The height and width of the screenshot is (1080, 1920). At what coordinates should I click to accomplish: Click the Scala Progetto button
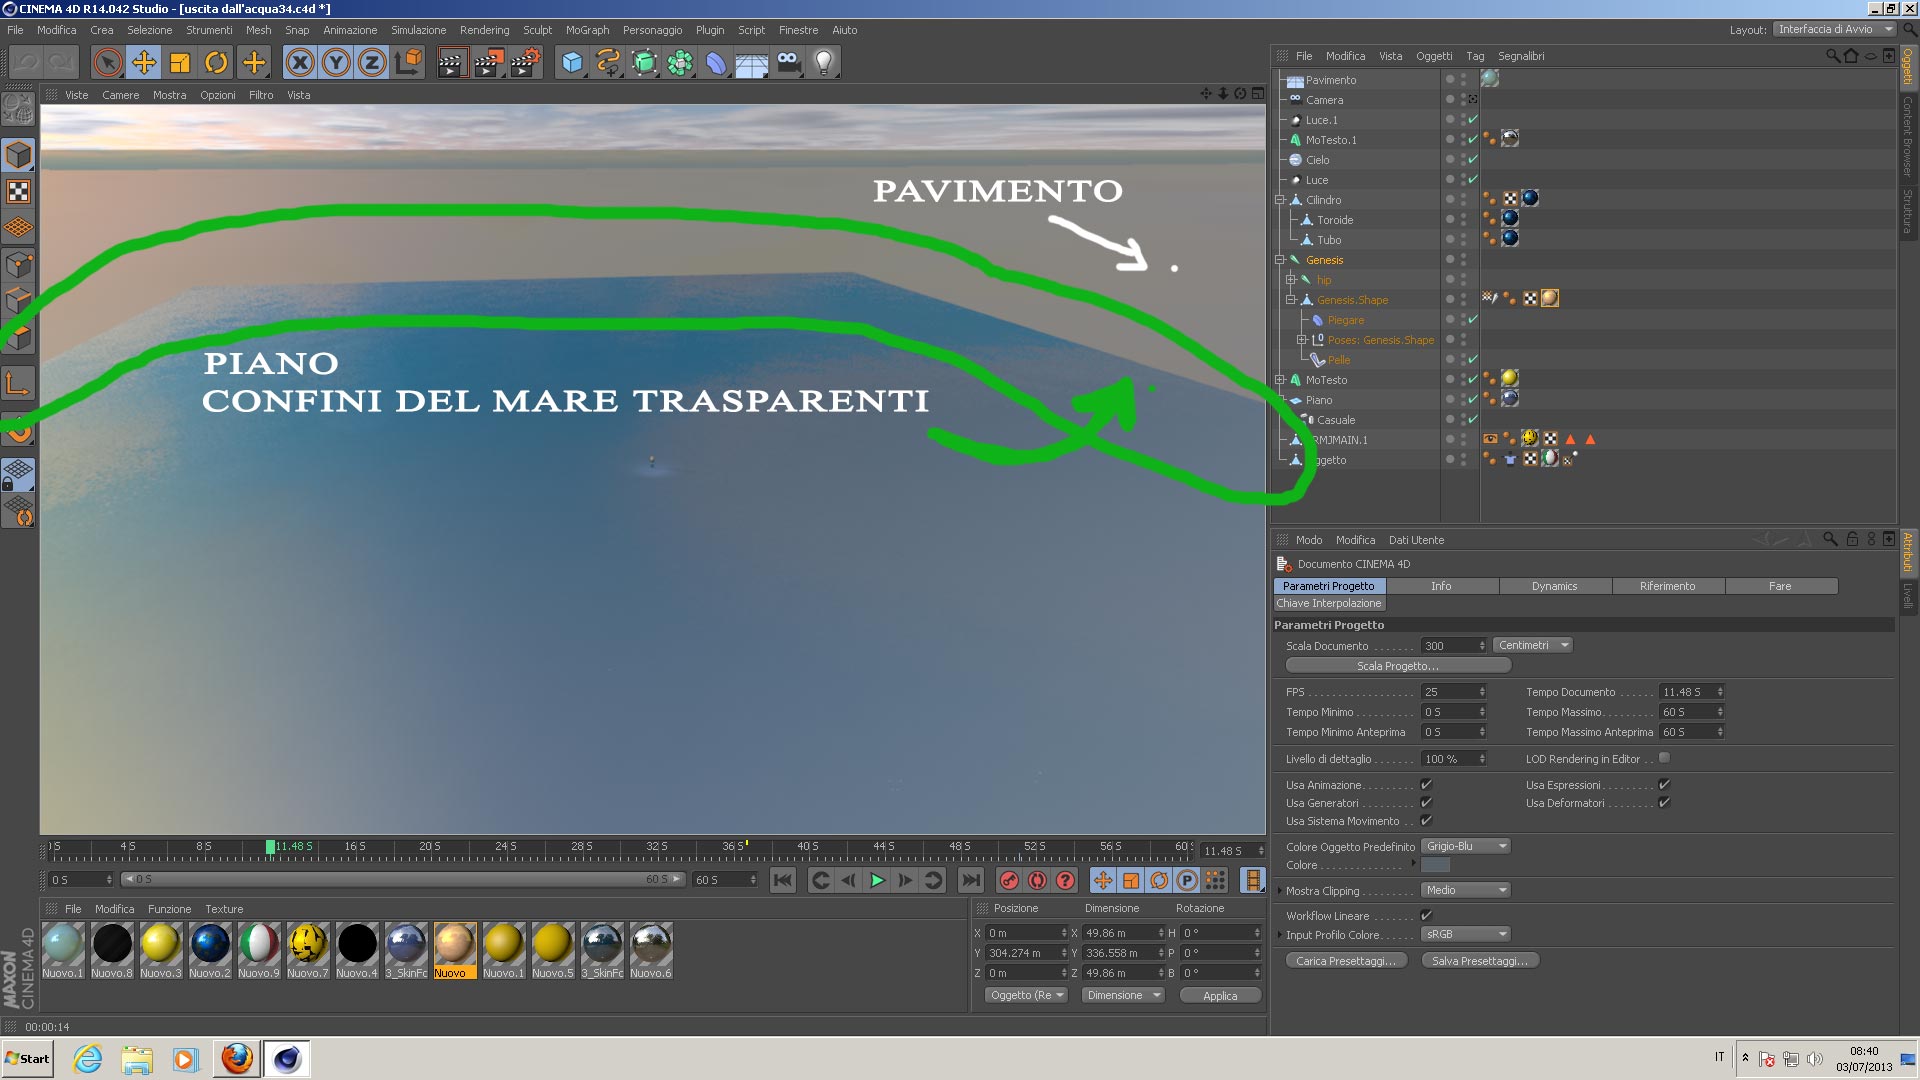point(1397,666)
